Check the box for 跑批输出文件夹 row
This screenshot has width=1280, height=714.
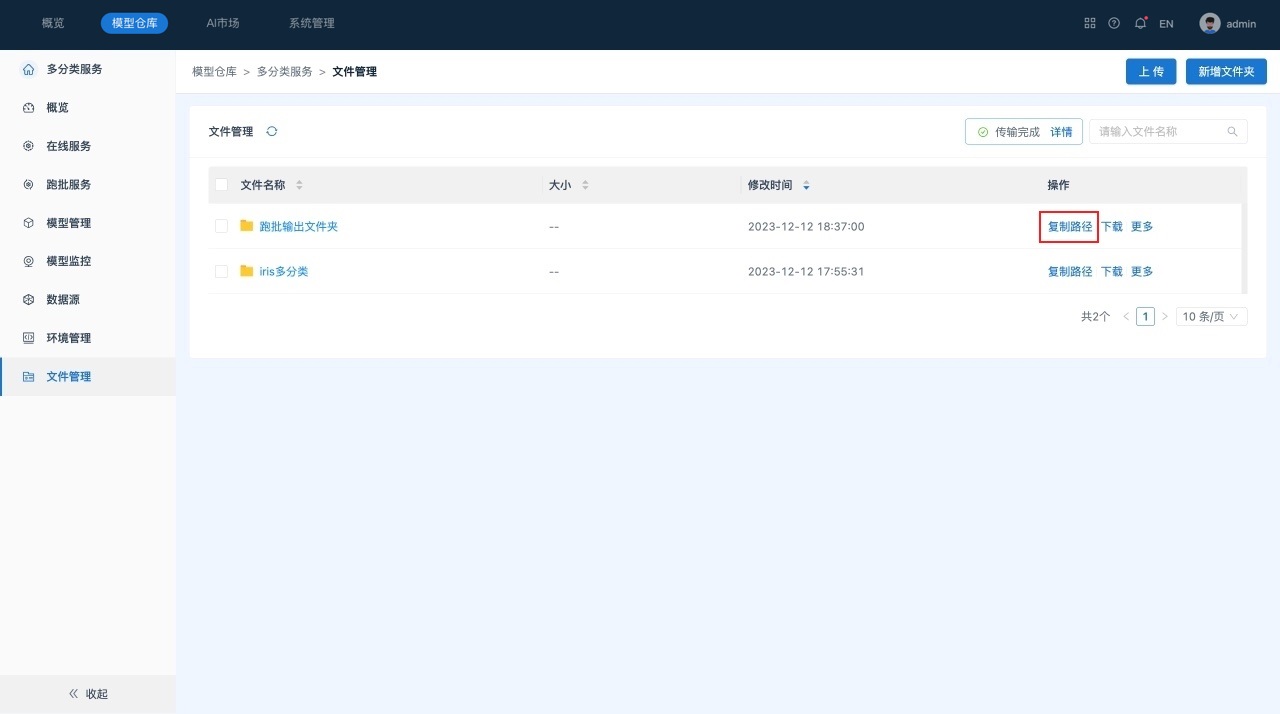click(222, 226)
